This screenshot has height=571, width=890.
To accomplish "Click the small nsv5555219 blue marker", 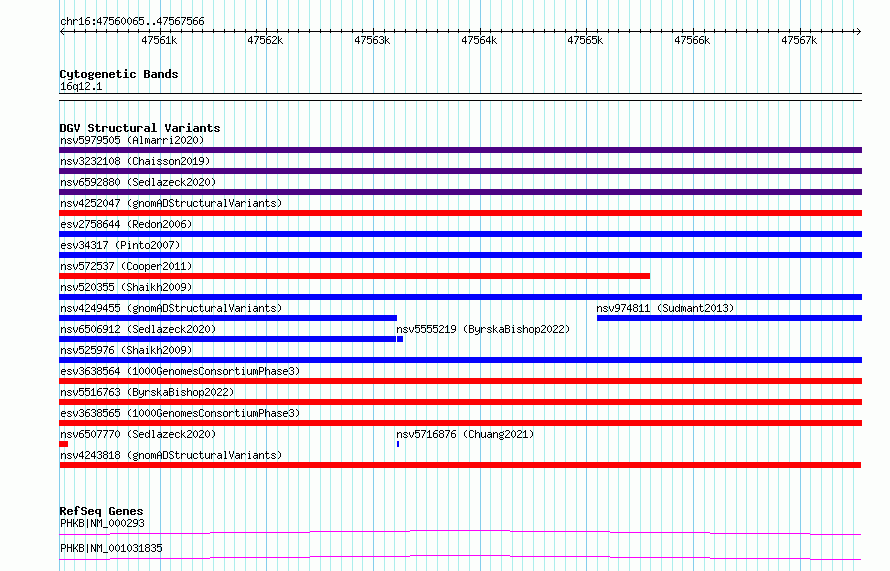I will tap(400, 339).
